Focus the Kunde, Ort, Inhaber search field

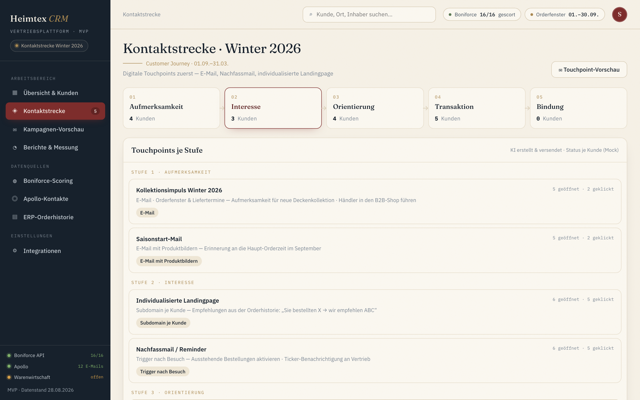pyautogui.click(x=369, y=15)
